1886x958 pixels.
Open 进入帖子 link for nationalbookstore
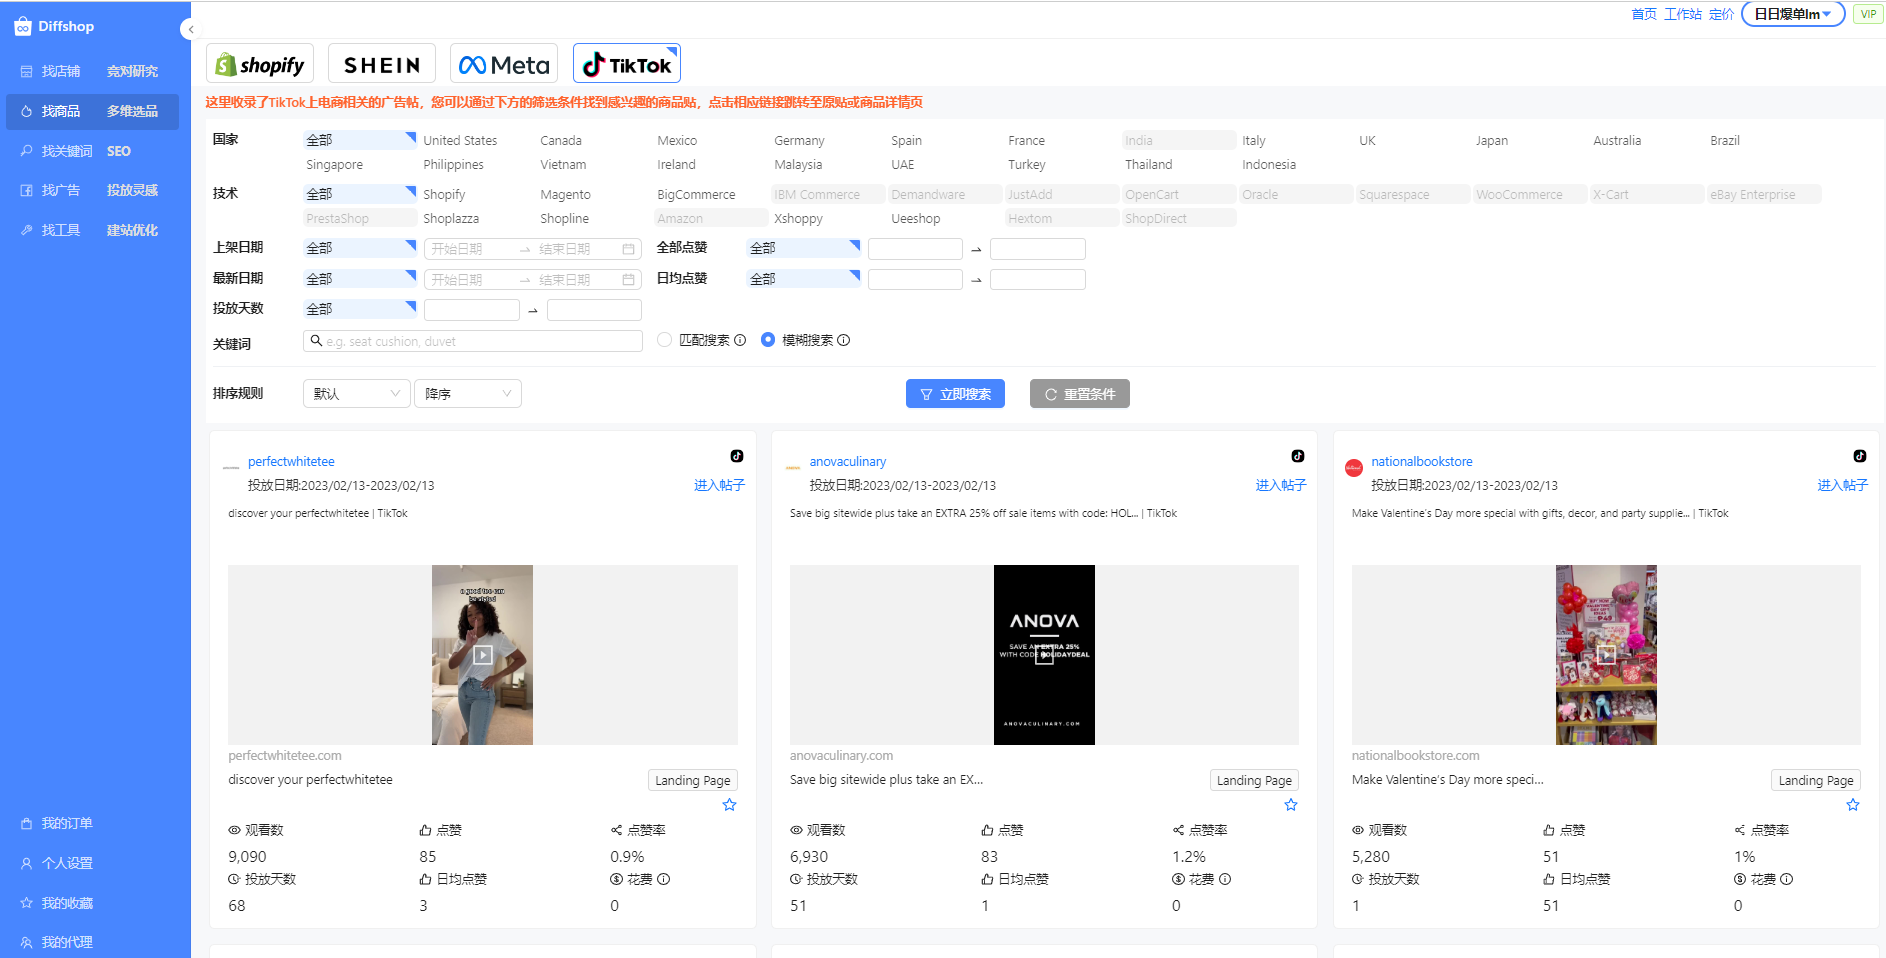1842,485
